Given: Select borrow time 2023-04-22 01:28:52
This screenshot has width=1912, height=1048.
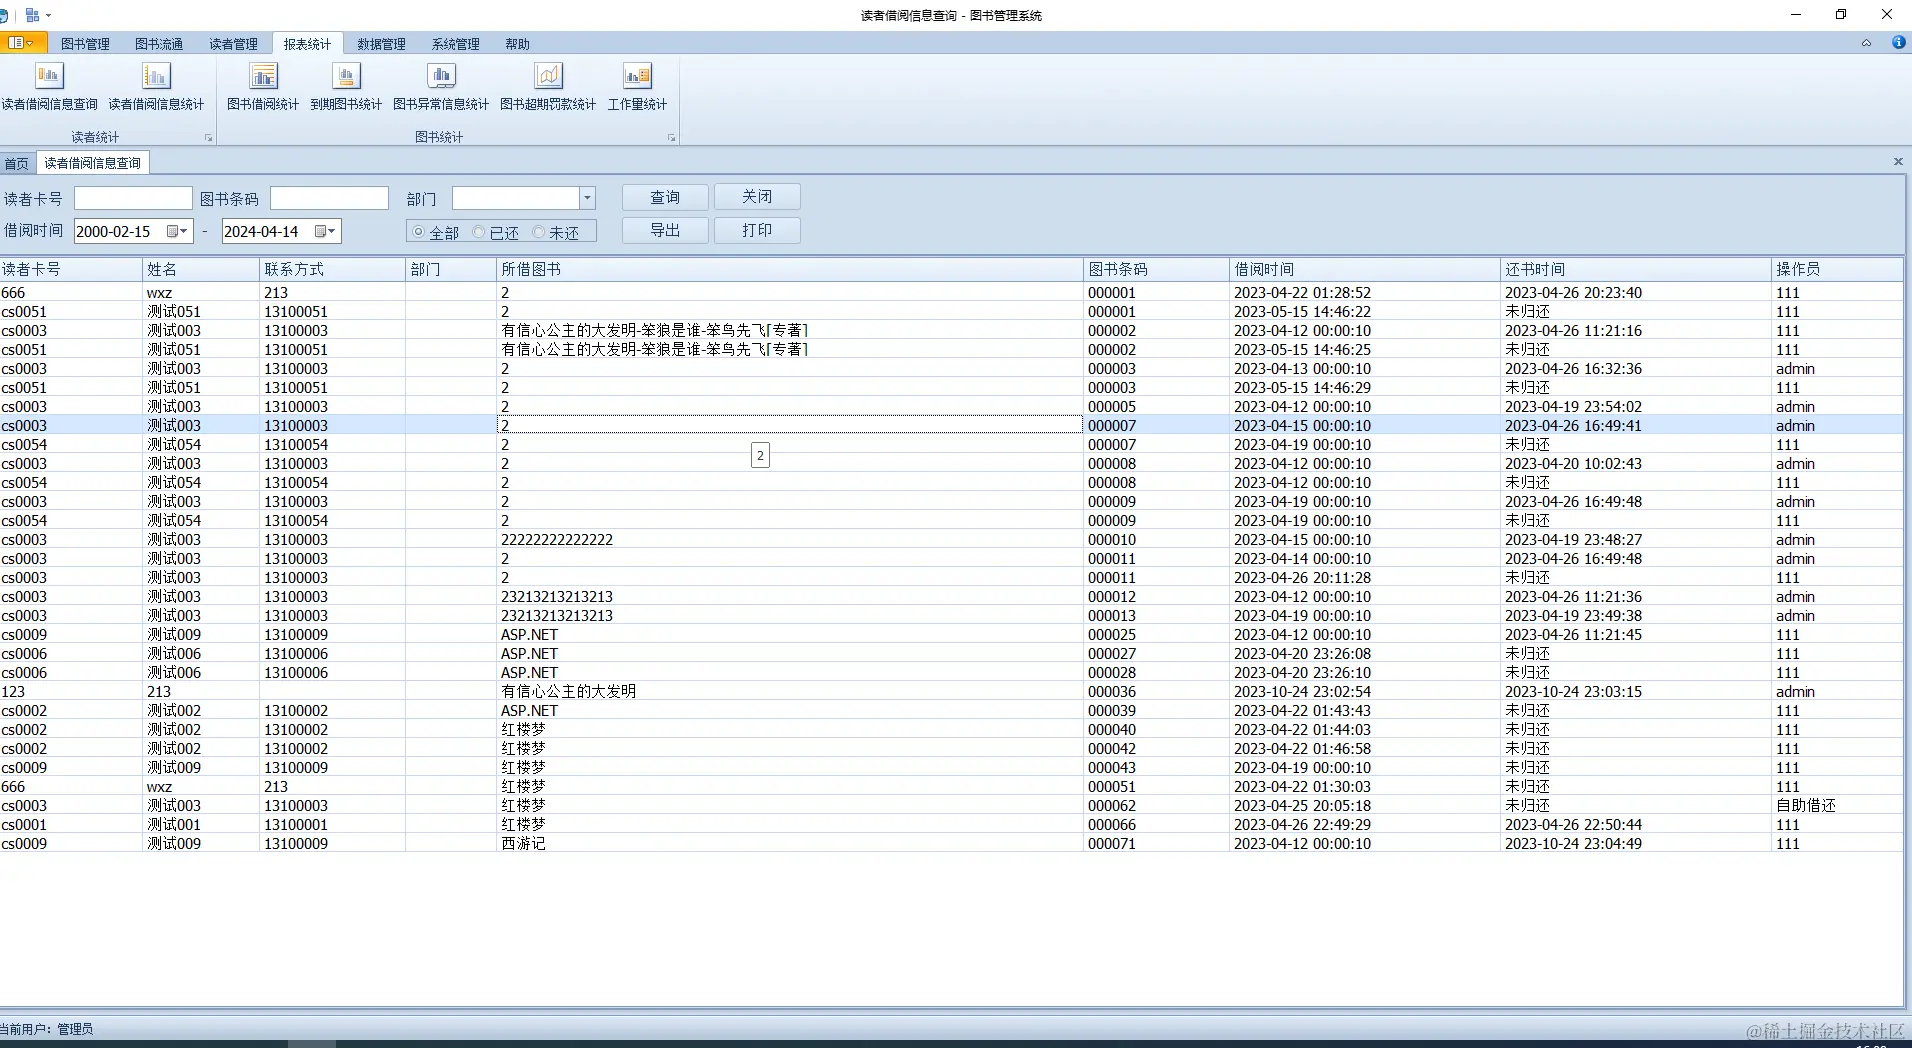Looking at the screenshot, I should coord(1365,292).
